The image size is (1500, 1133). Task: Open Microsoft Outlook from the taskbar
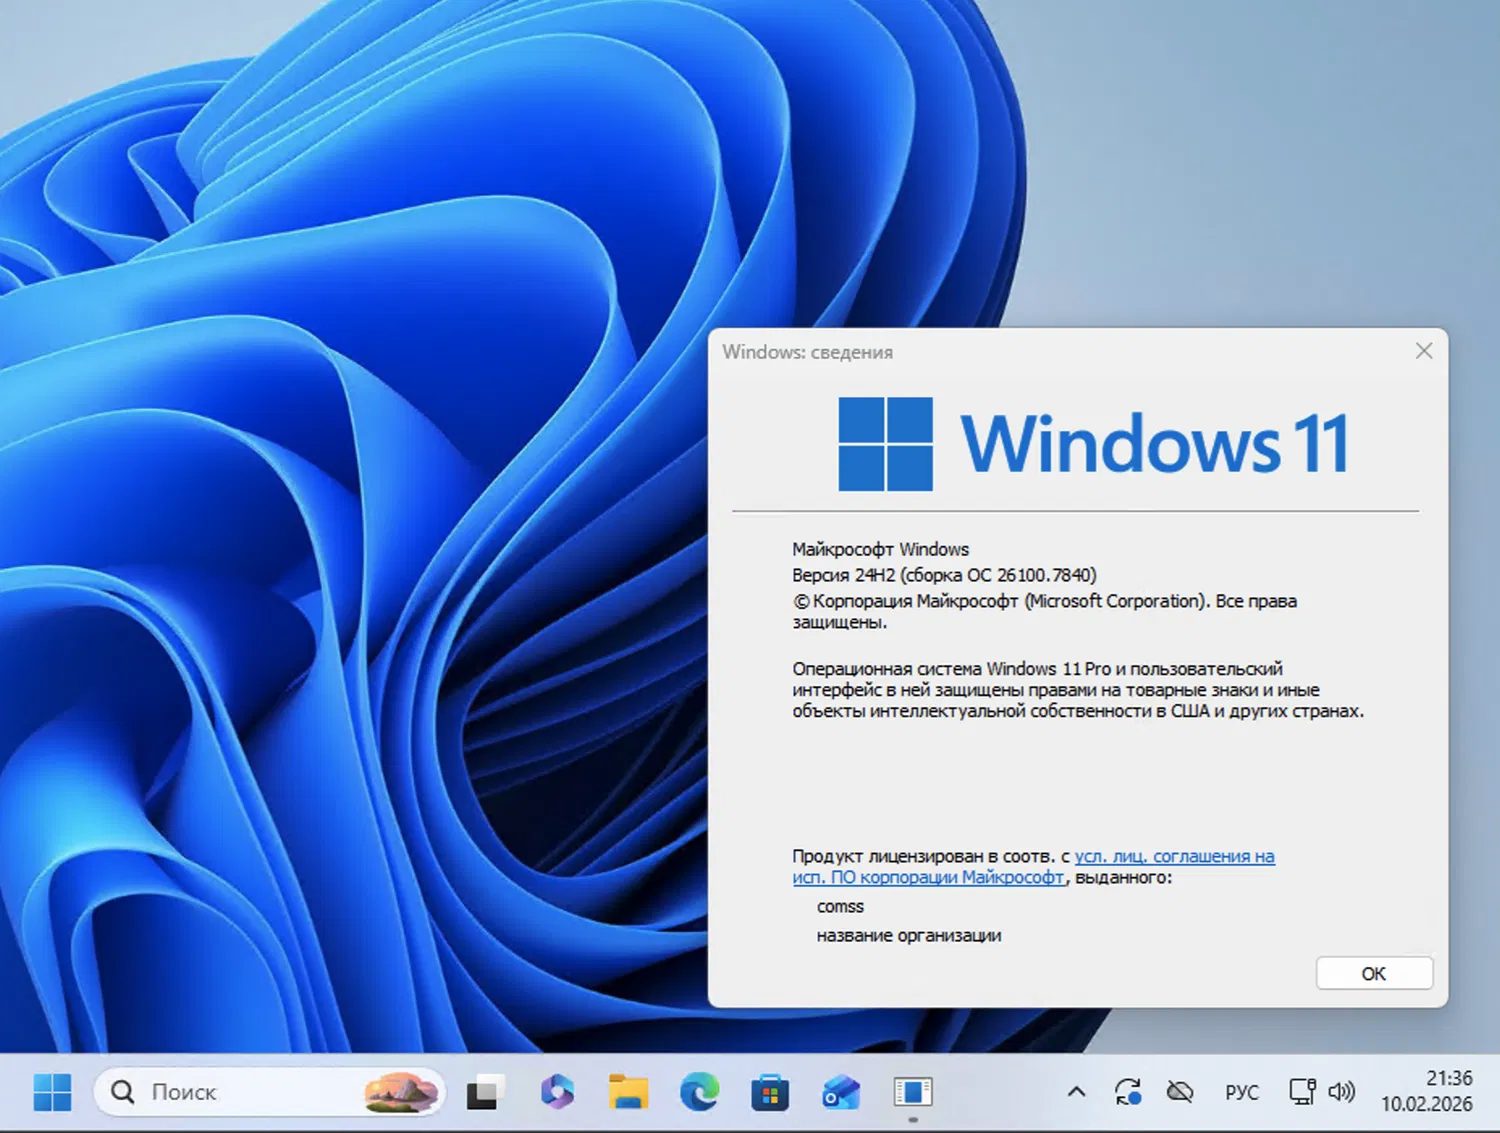pos(841,1092)
